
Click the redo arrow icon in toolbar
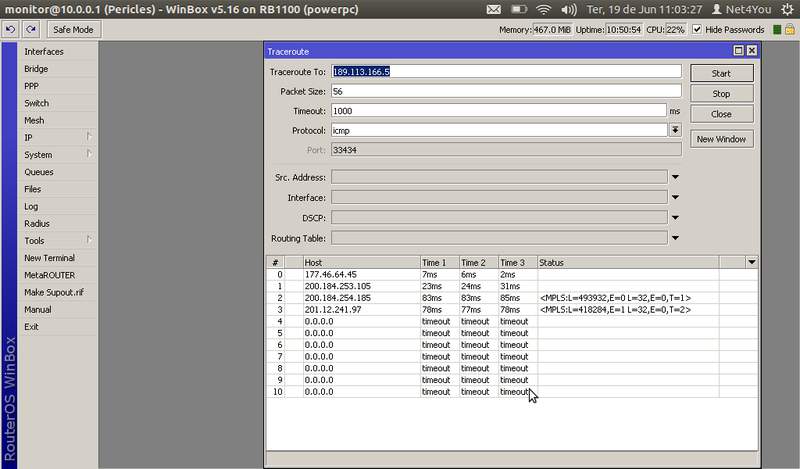click(31, 30)
